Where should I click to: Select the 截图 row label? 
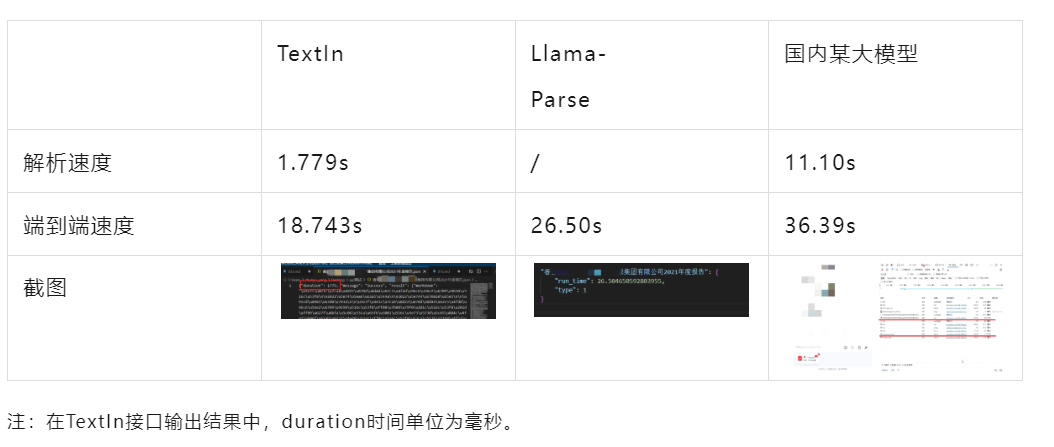click(44, 288)
